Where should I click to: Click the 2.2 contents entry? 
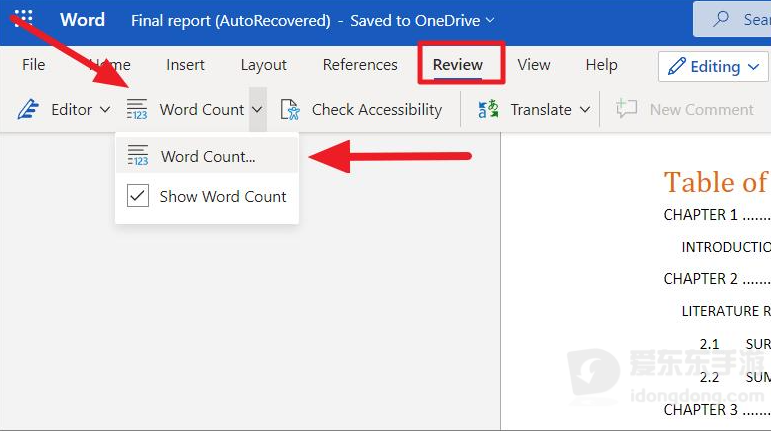(735, 377)
